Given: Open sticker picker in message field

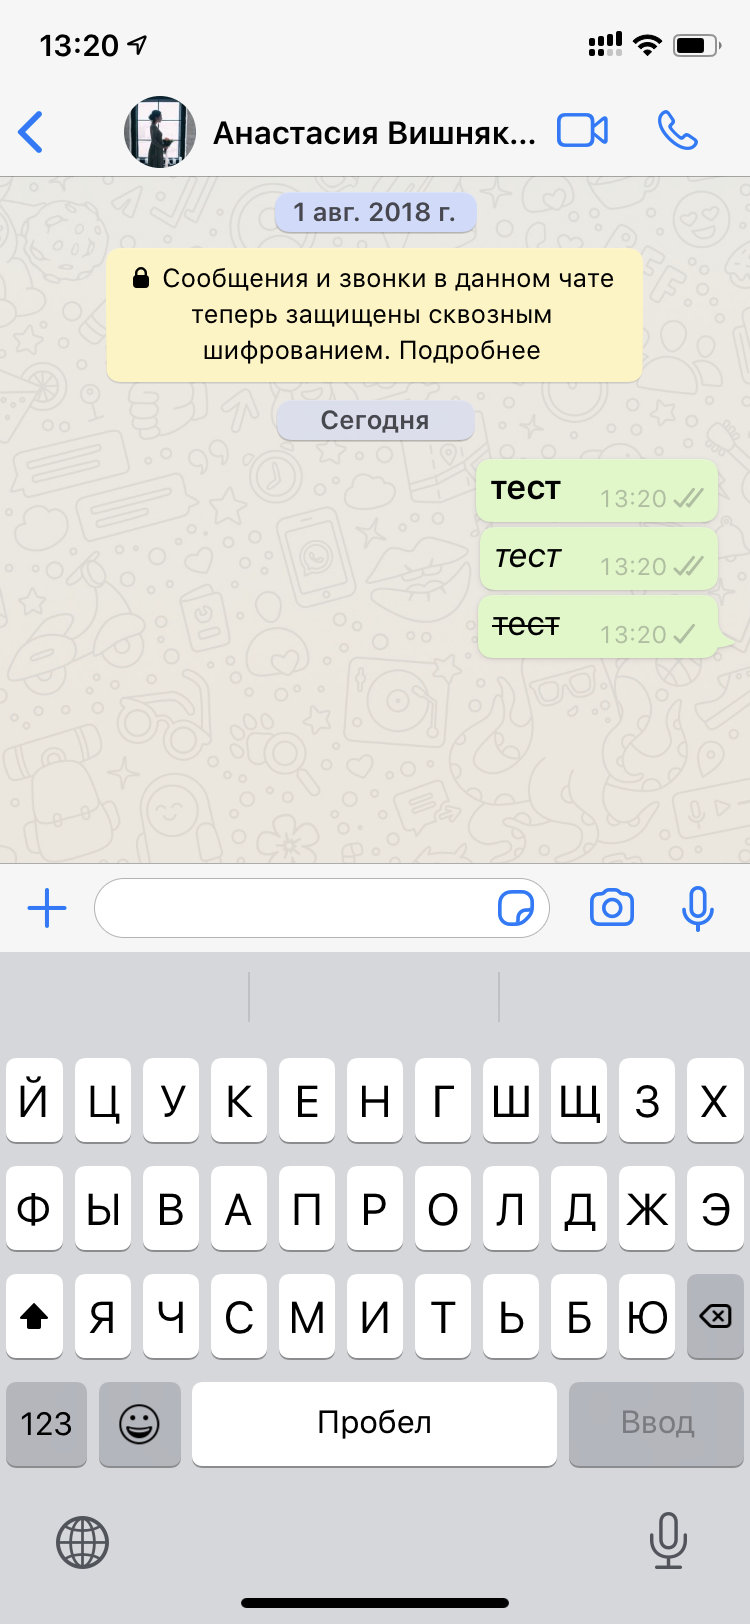Looking at the screenshot, I should coord(516,909).
